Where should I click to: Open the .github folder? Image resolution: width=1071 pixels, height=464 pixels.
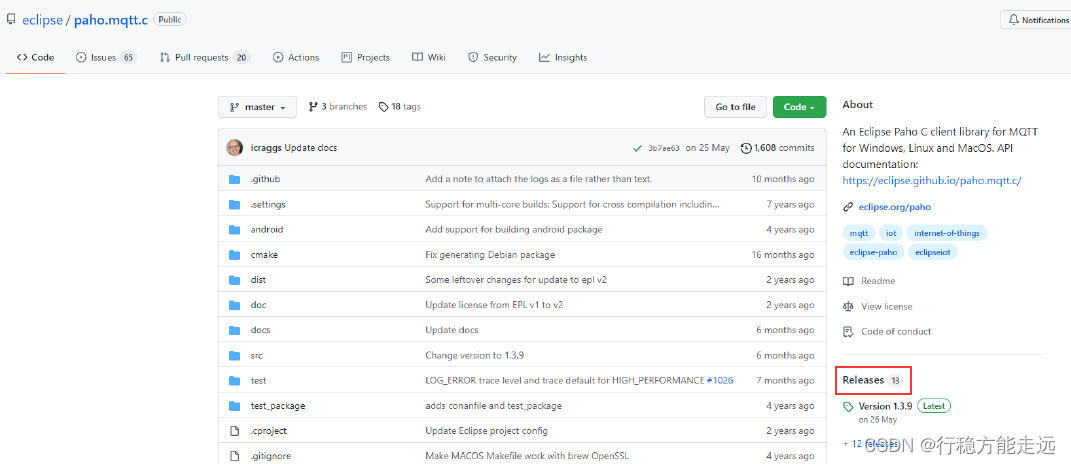pyautogui.click(x=266, y=179)
